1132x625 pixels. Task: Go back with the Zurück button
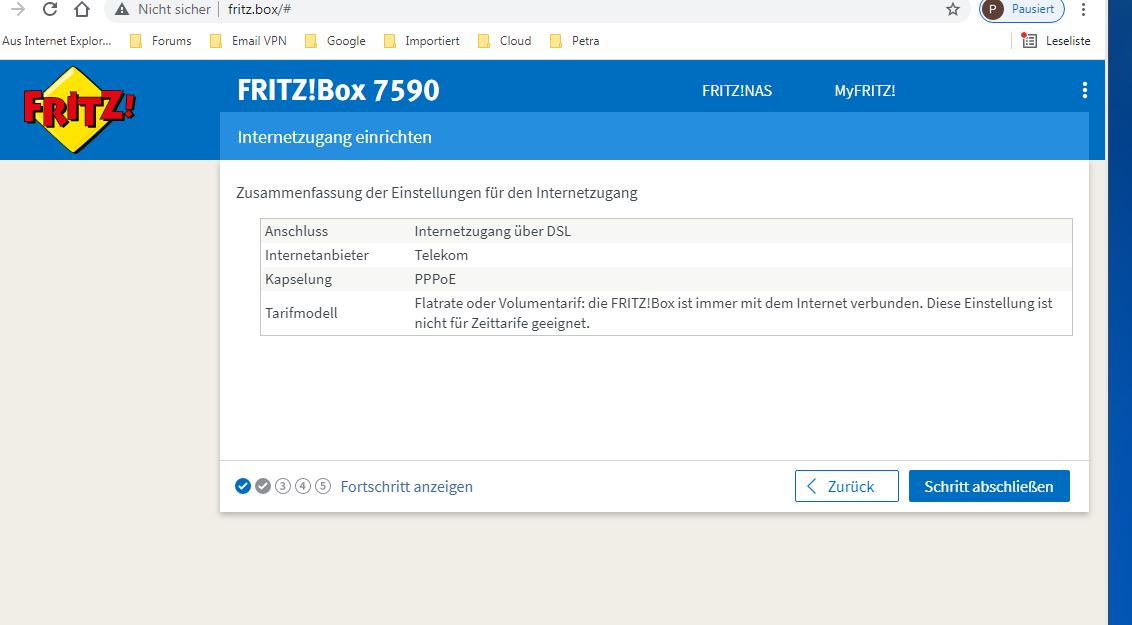(x=847, y=486)
